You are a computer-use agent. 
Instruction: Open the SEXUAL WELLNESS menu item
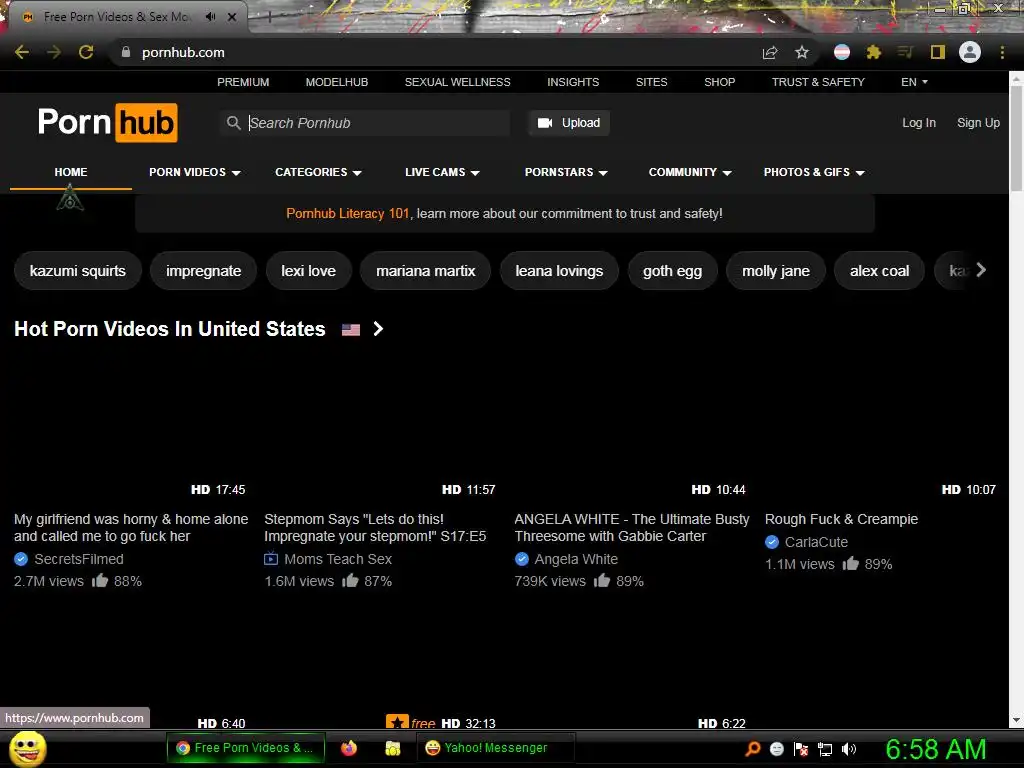[x=457, y=82]
